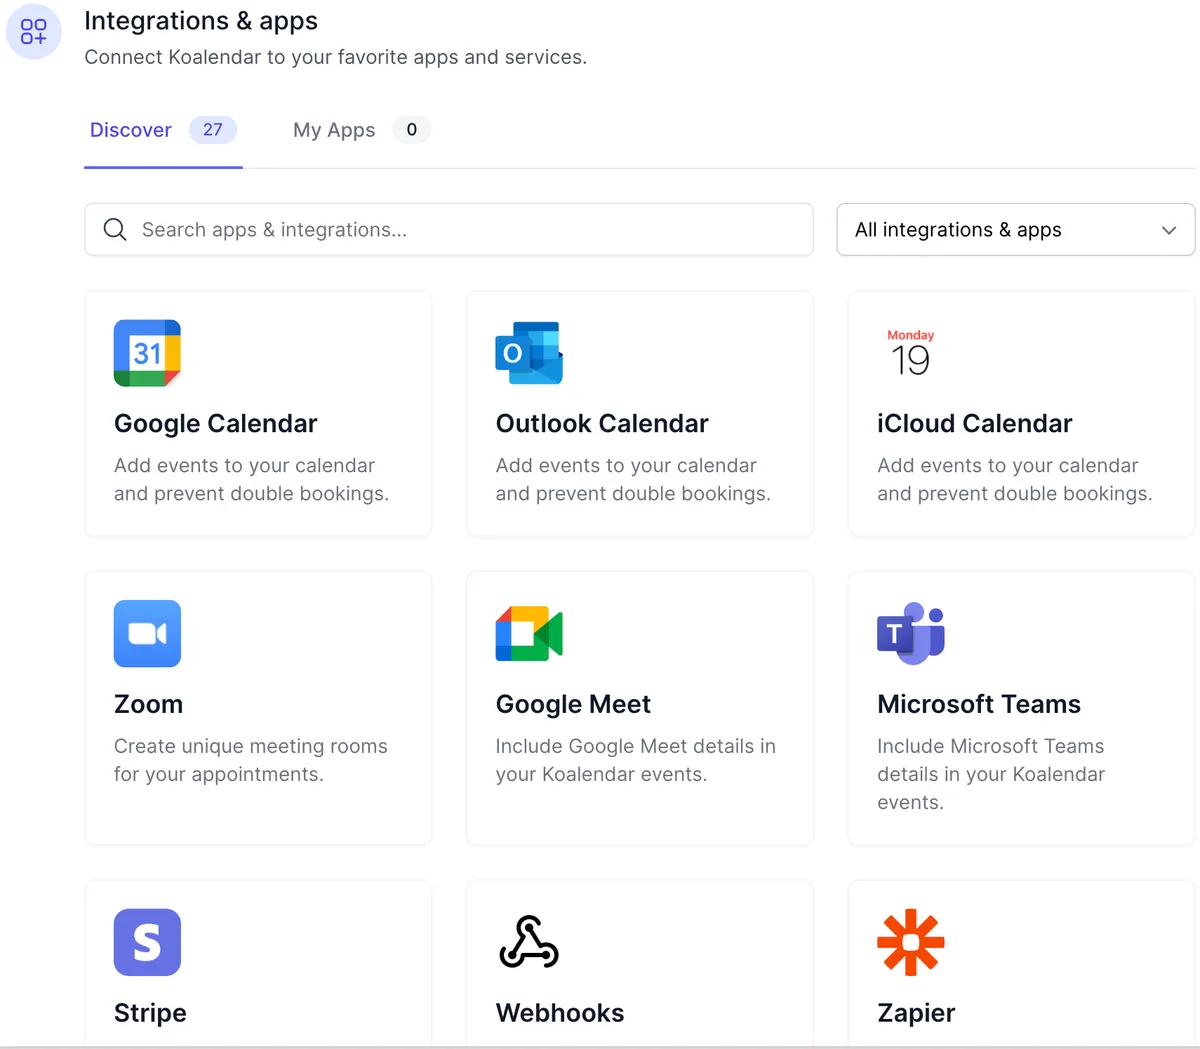Select the Discover tab

[x=131, y=129]
